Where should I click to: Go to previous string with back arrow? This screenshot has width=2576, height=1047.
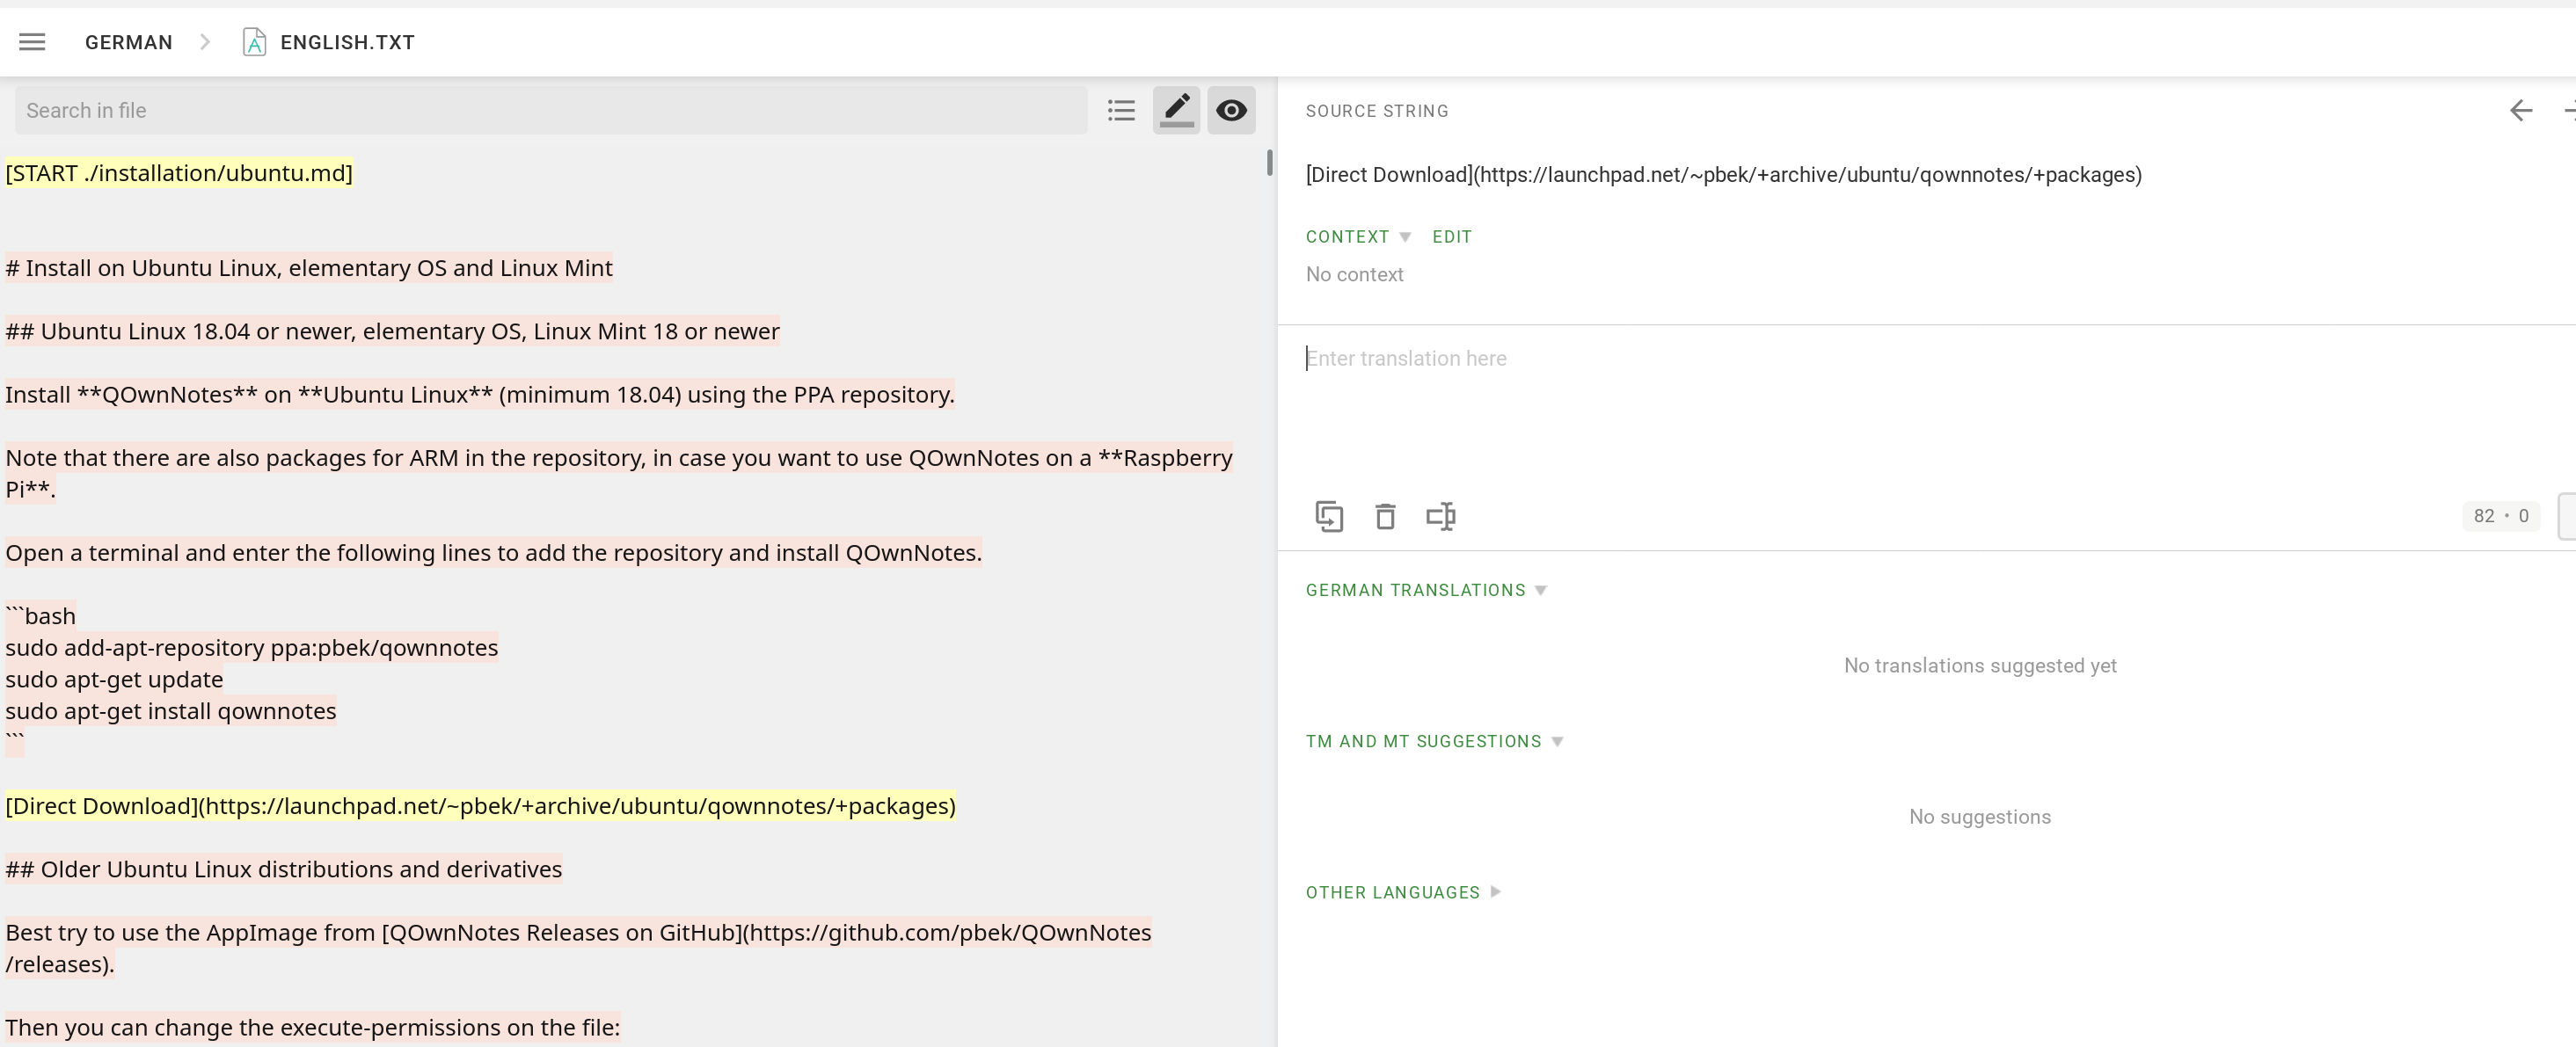click(2521, 110)
